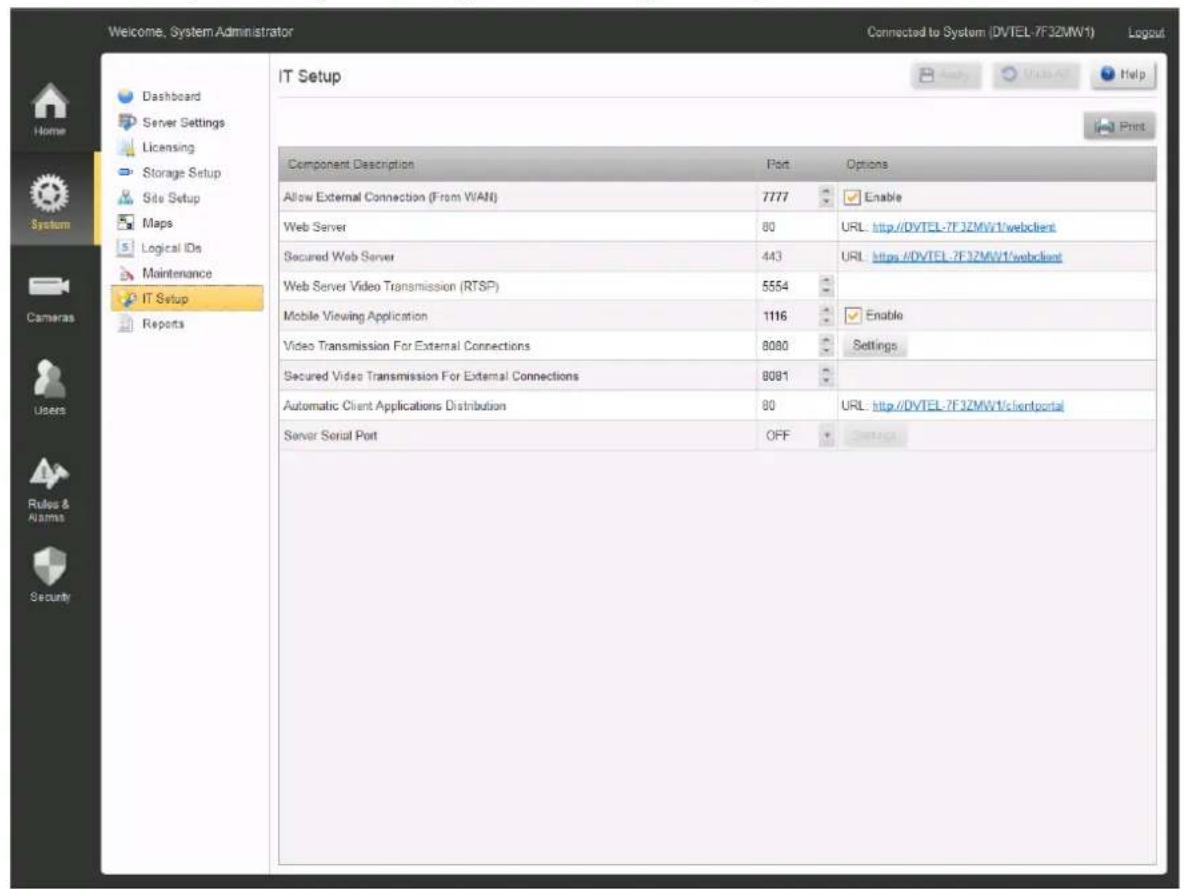This screenshot has height=889, width=1184.
Task: Select the Web Server row label
Action: (x=314, y=227)
